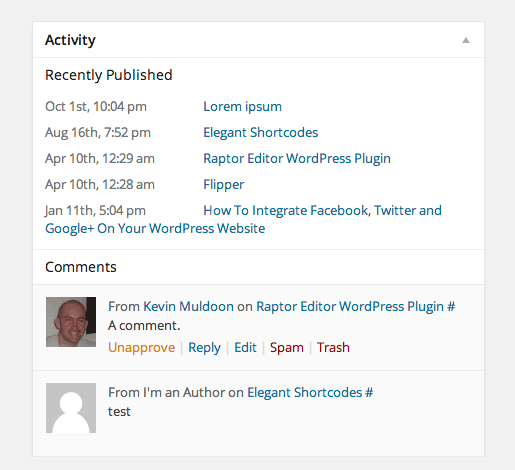Open the Elegant Shortcodes published post
515x470 pixels.
[x=261, y=133]
